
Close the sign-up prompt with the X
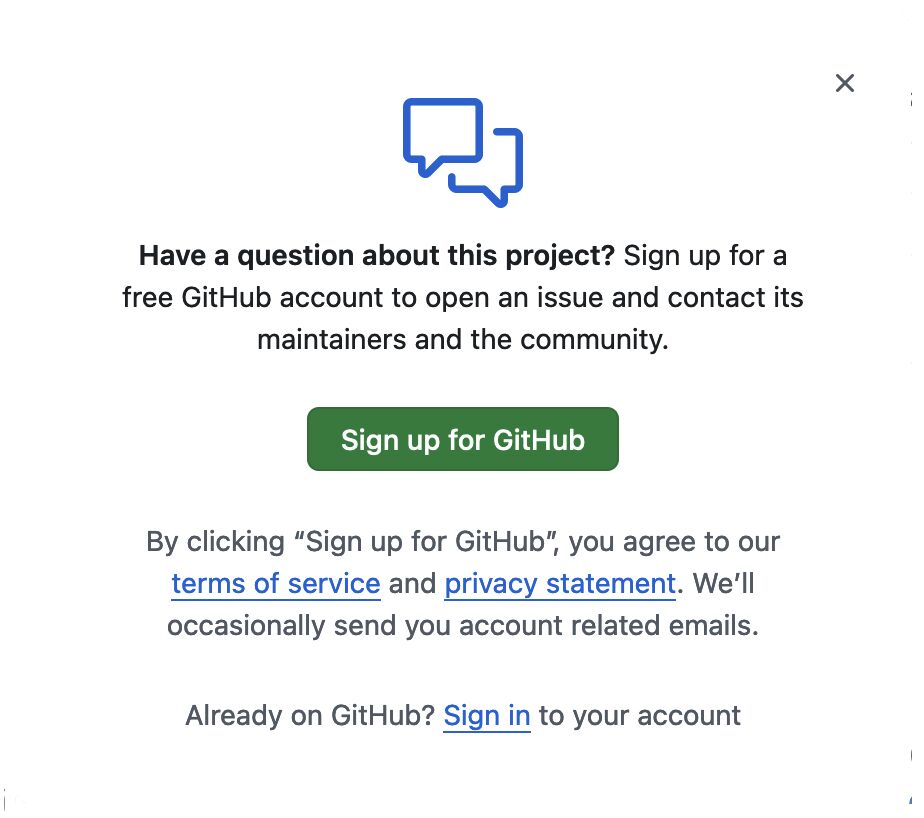(844, 83)
